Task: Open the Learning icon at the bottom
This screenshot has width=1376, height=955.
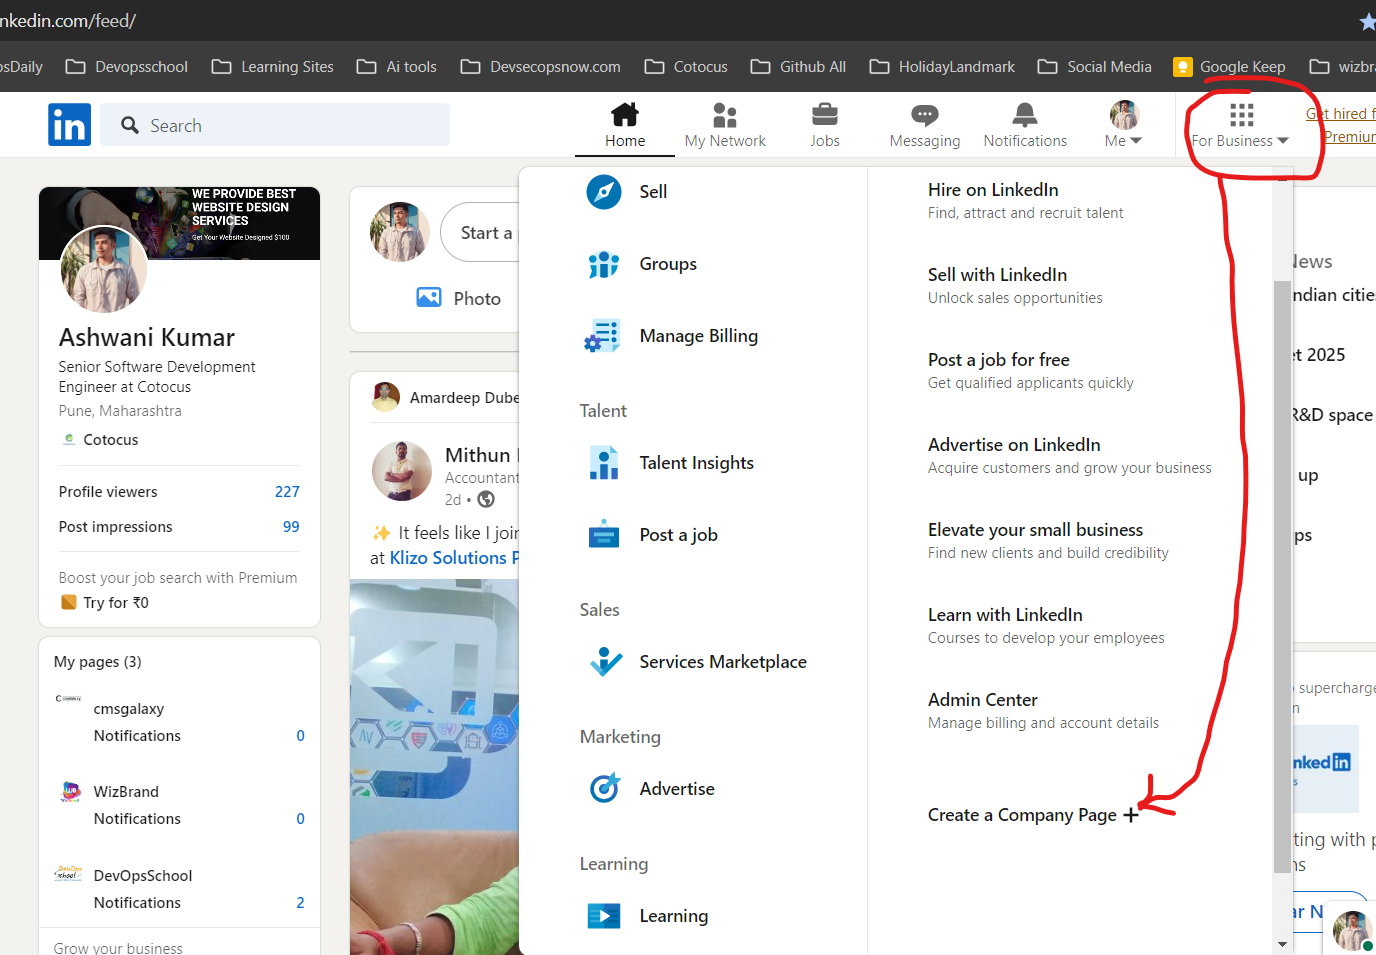Action: [604, 915]
